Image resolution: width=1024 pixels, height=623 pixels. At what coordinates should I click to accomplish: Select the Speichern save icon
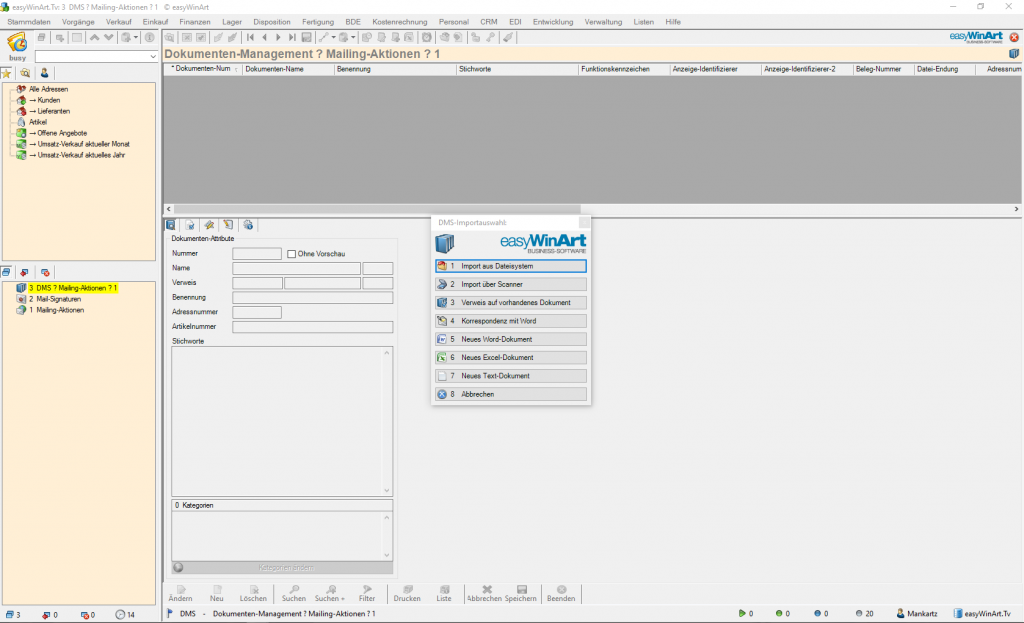click(x=520, y=592)
